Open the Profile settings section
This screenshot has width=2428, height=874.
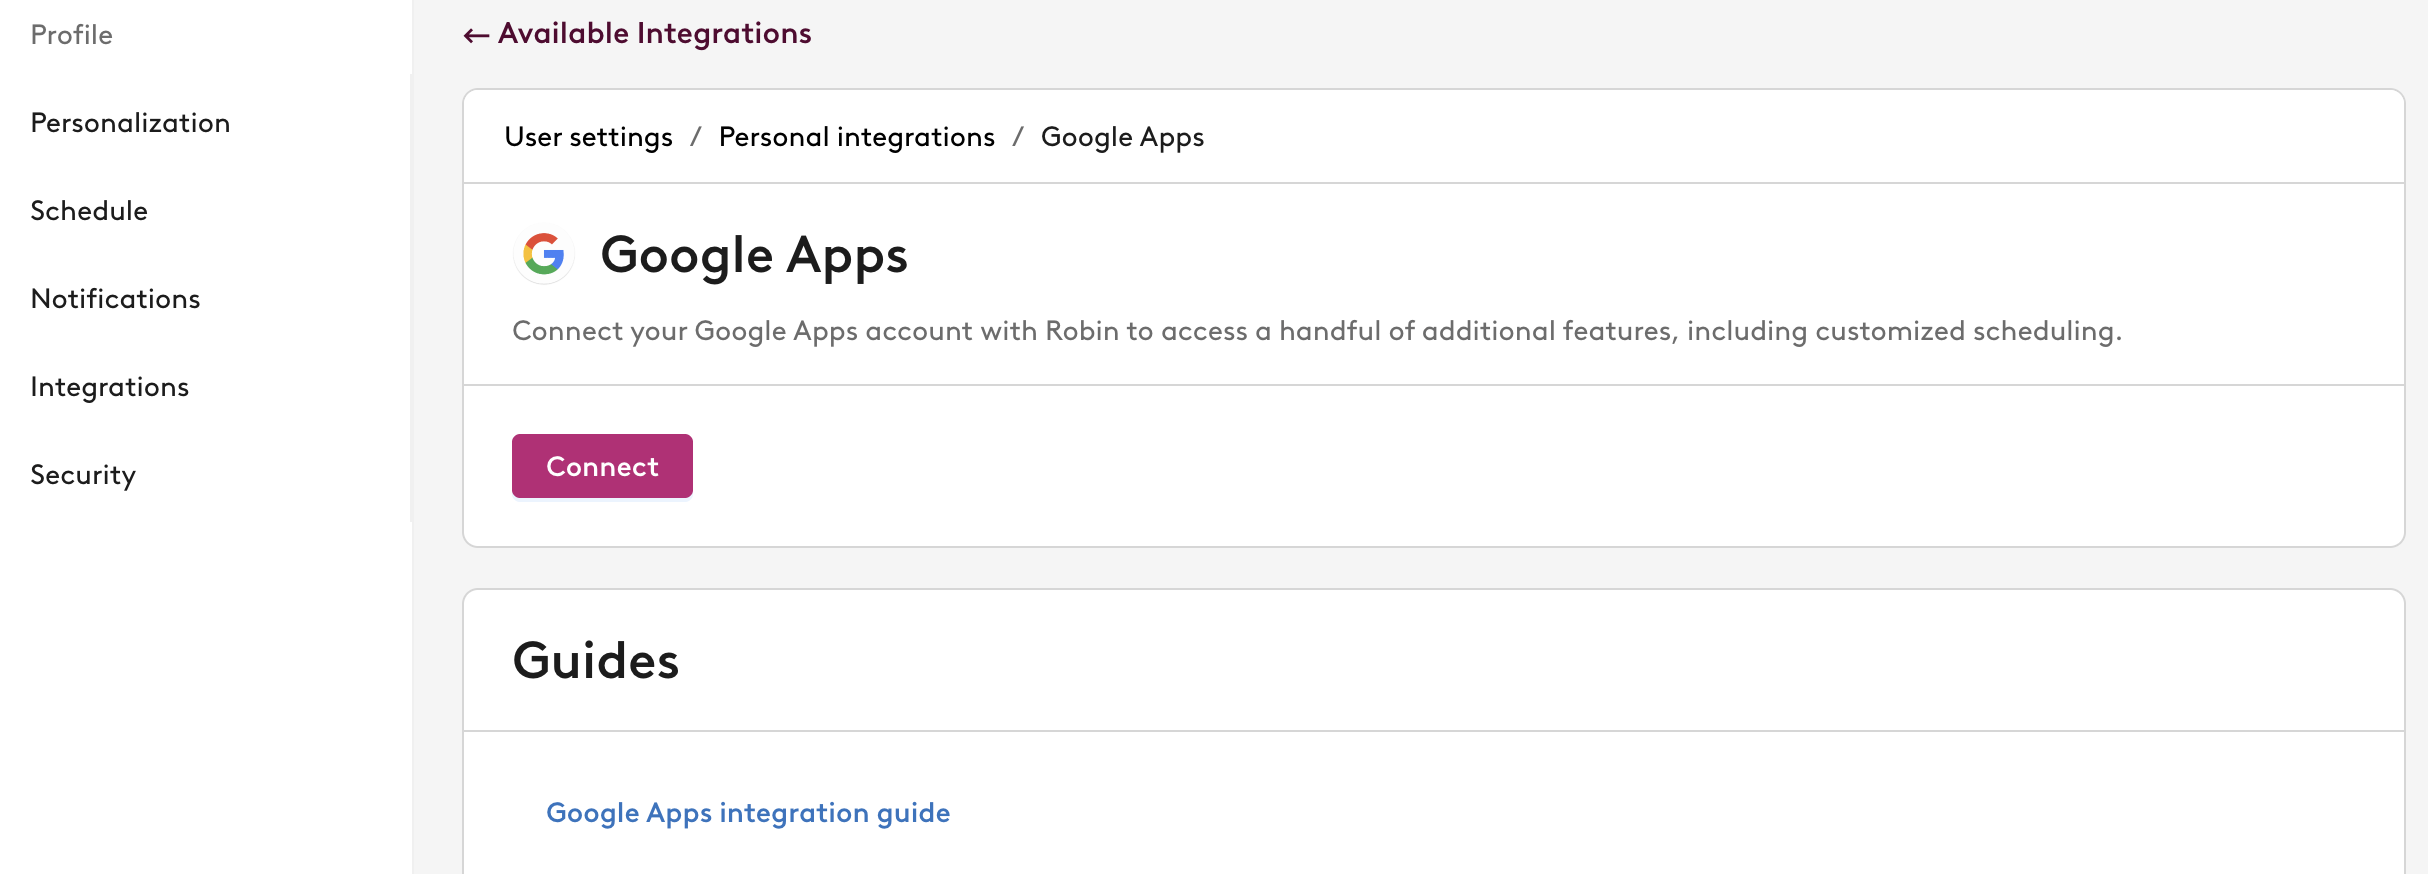click(x=72, y=35)
